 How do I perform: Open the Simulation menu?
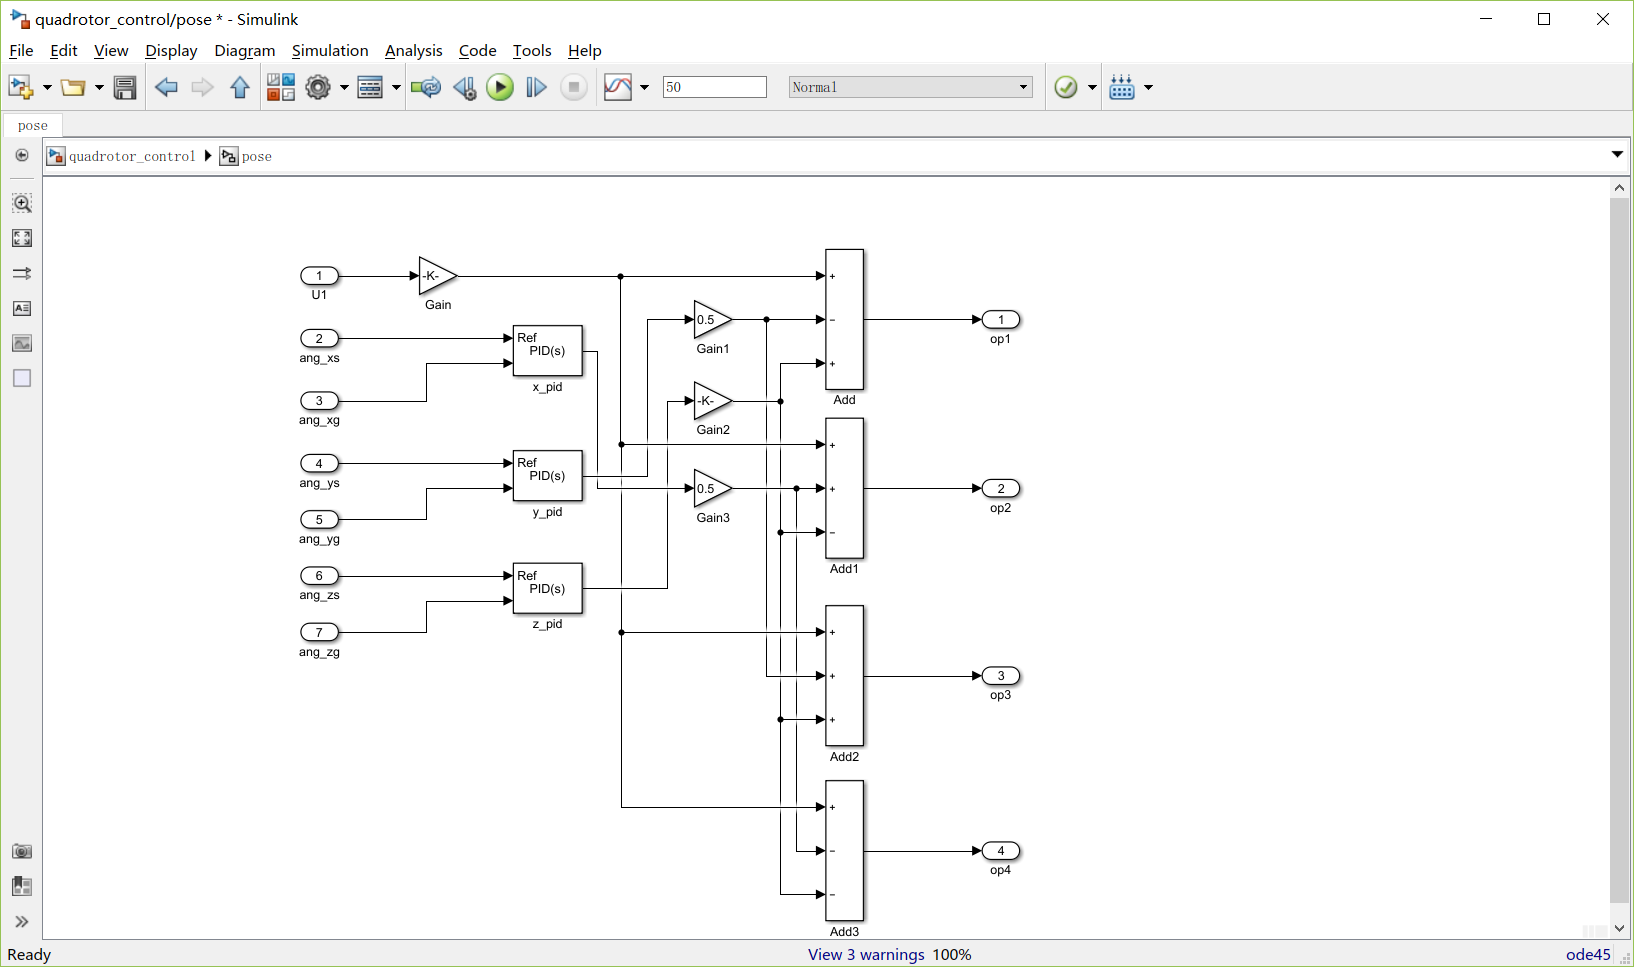(x=329, y=51)
